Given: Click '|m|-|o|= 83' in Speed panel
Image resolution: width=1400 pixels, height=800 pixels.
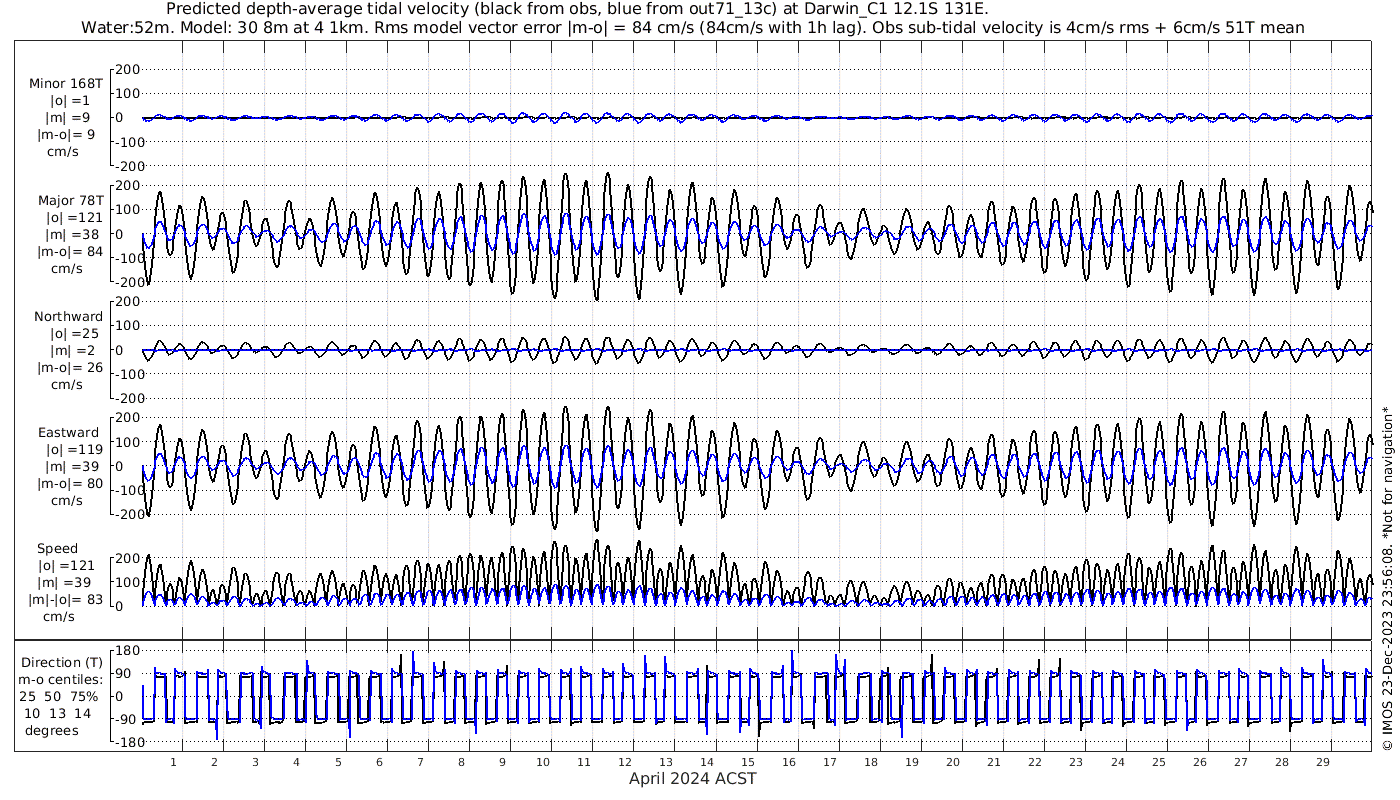Looking at the screenshot, I should click(66, 600).
